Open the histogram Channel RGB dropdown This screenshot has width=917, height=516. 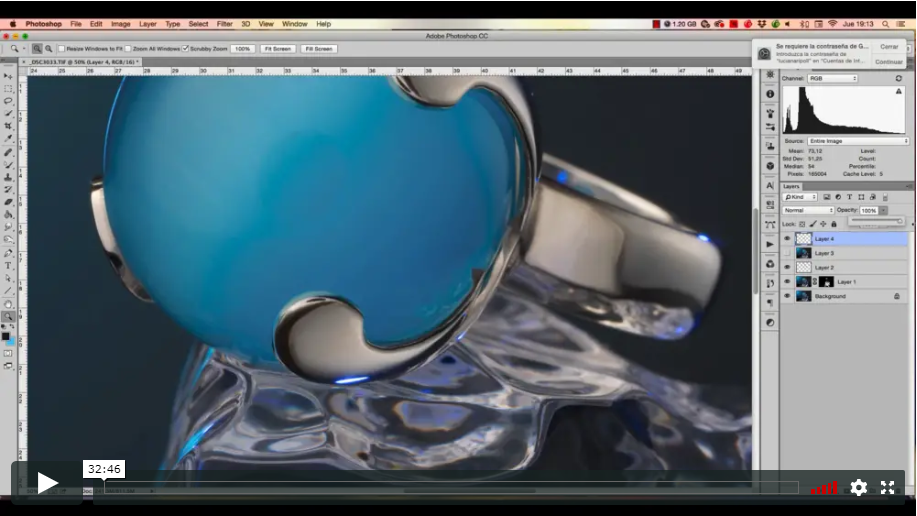(833, 78)
